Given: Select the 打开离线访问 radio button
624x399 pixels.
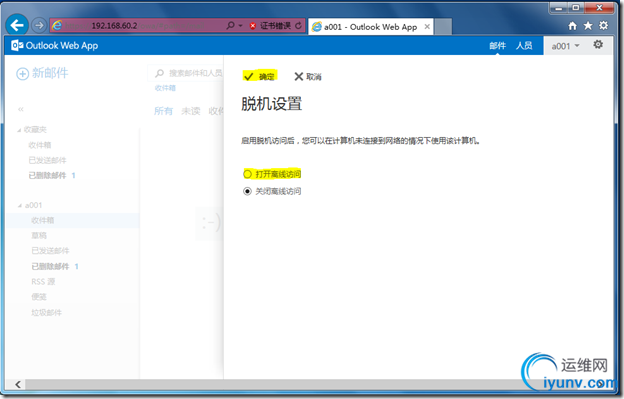Looking at the screenshot, I should point(247,174).
